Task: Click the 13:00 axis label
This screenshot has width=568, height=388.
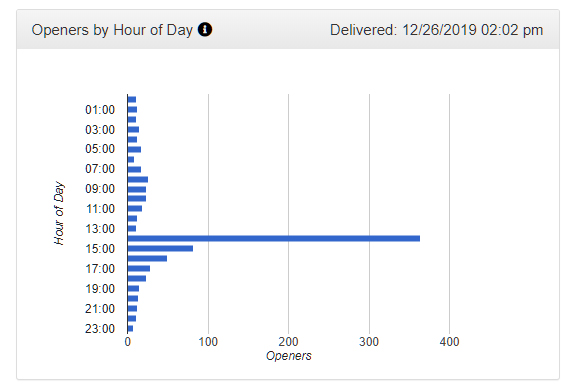Action: click(100, 229)
